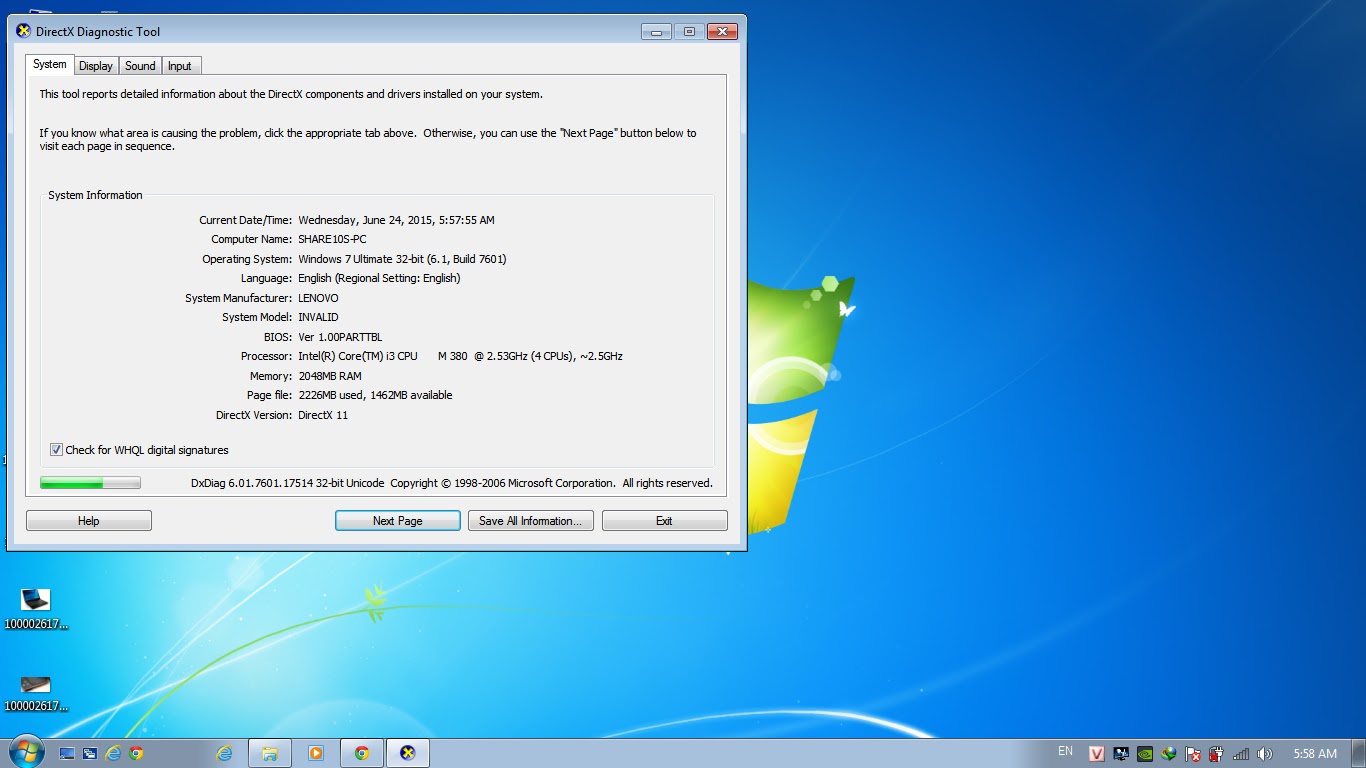Click EN language indicator in tray
The height and width of the screenshot is (768, 1366).
[1065, 751]
